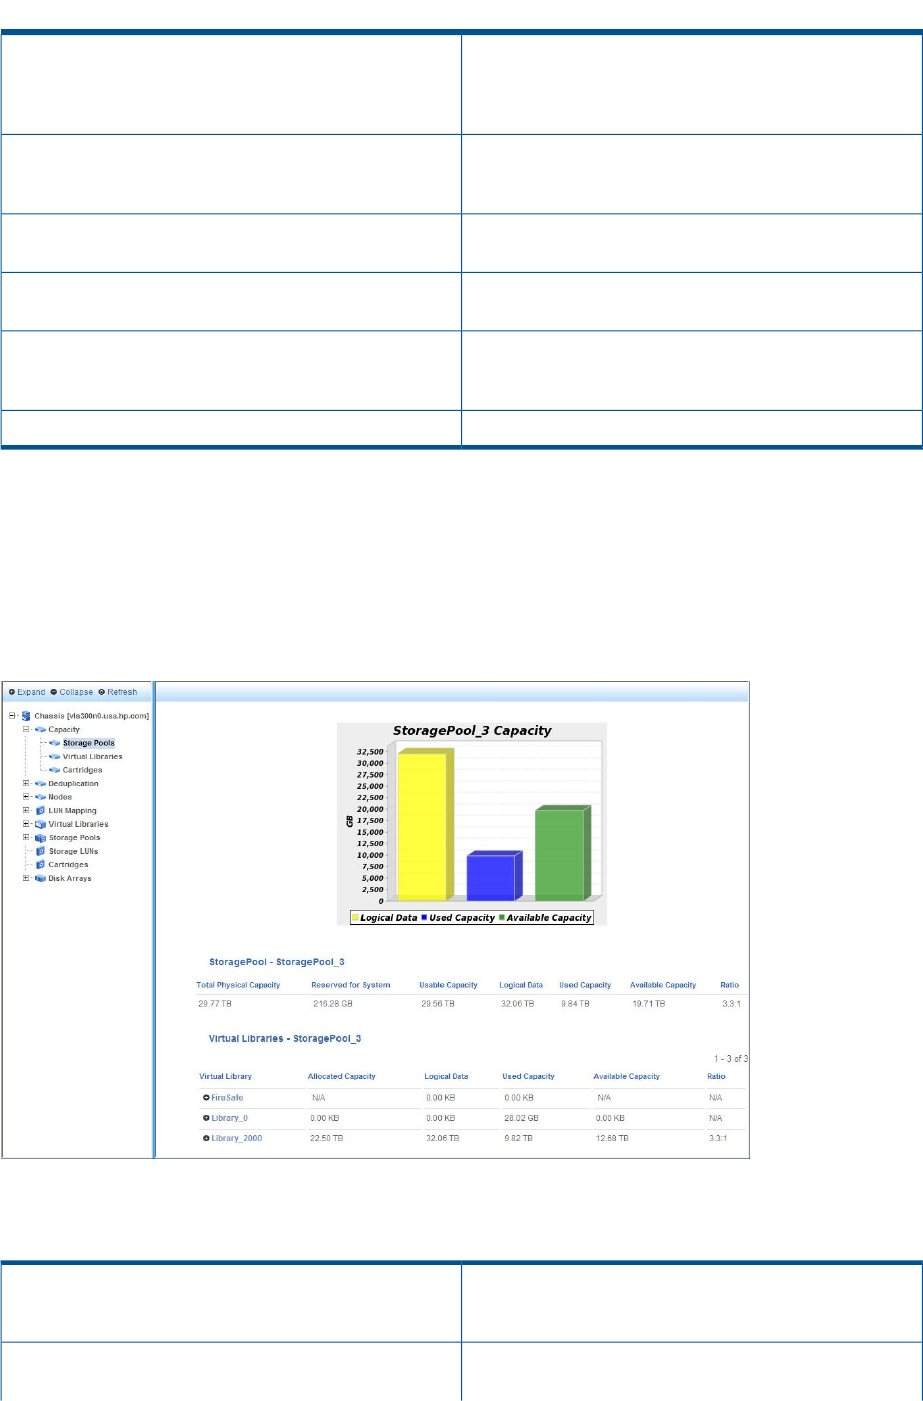Click the 29.77 TB total capacity value
The image size is (923, 1401).
tap(214, 1003)
